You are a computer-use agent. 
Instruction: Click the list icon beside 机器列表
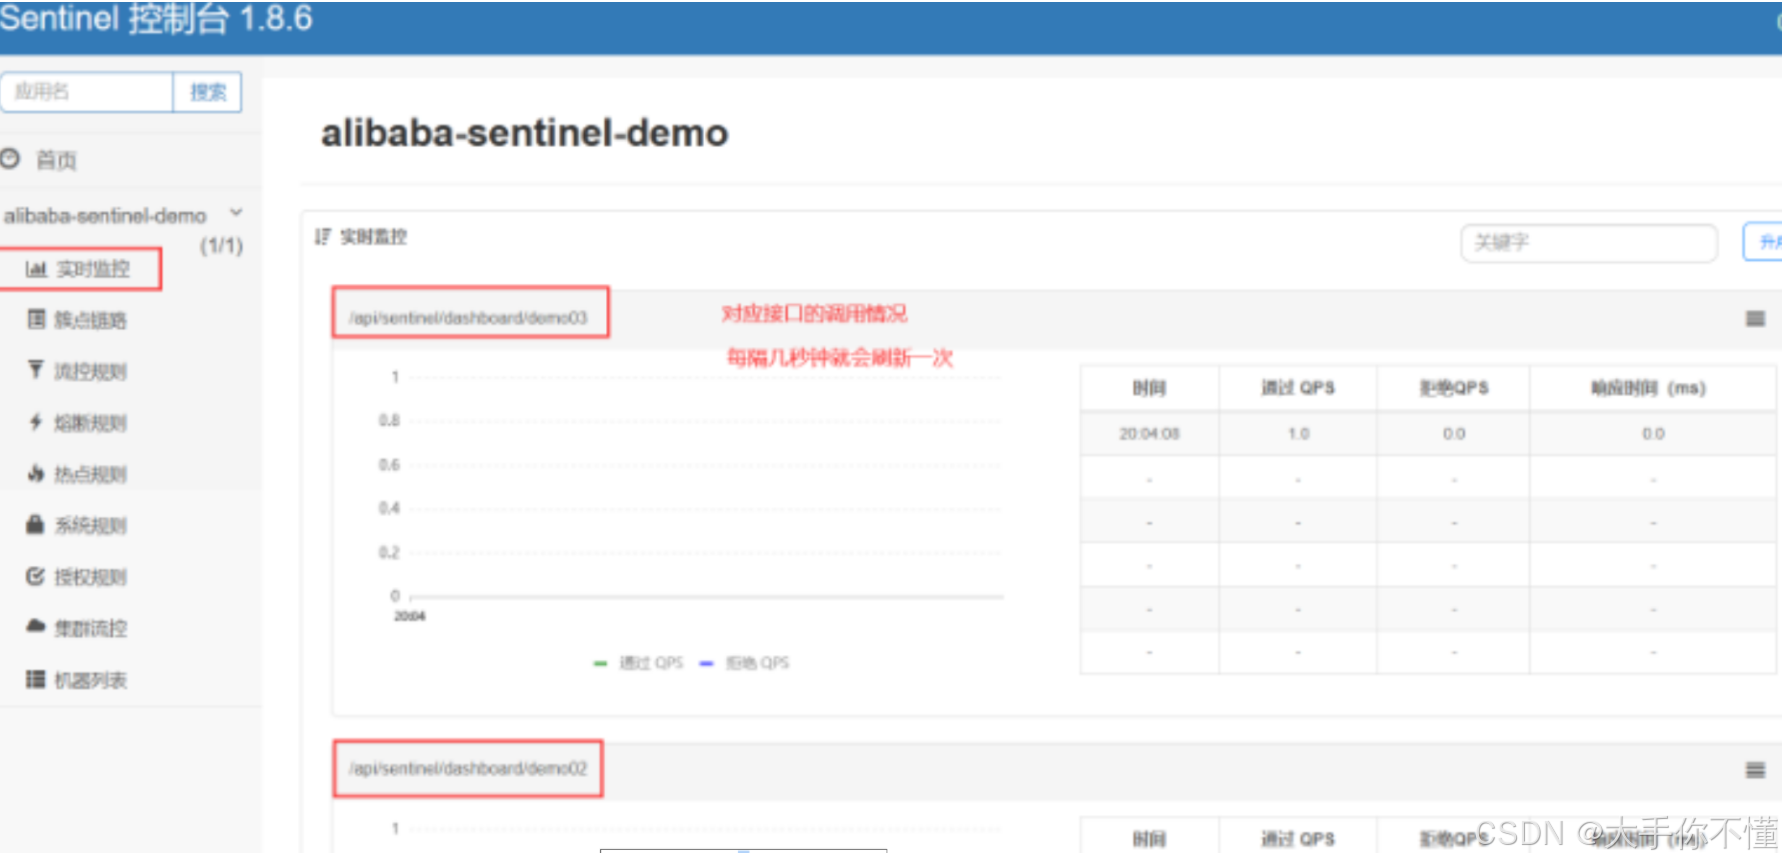[36, 679]
